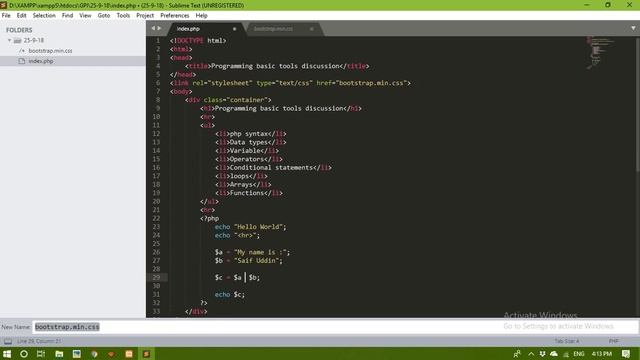Close the bootstrap.min.css tab
This screenshot has width=640, height=360.
pyautogui.click(x=311, y=29)
